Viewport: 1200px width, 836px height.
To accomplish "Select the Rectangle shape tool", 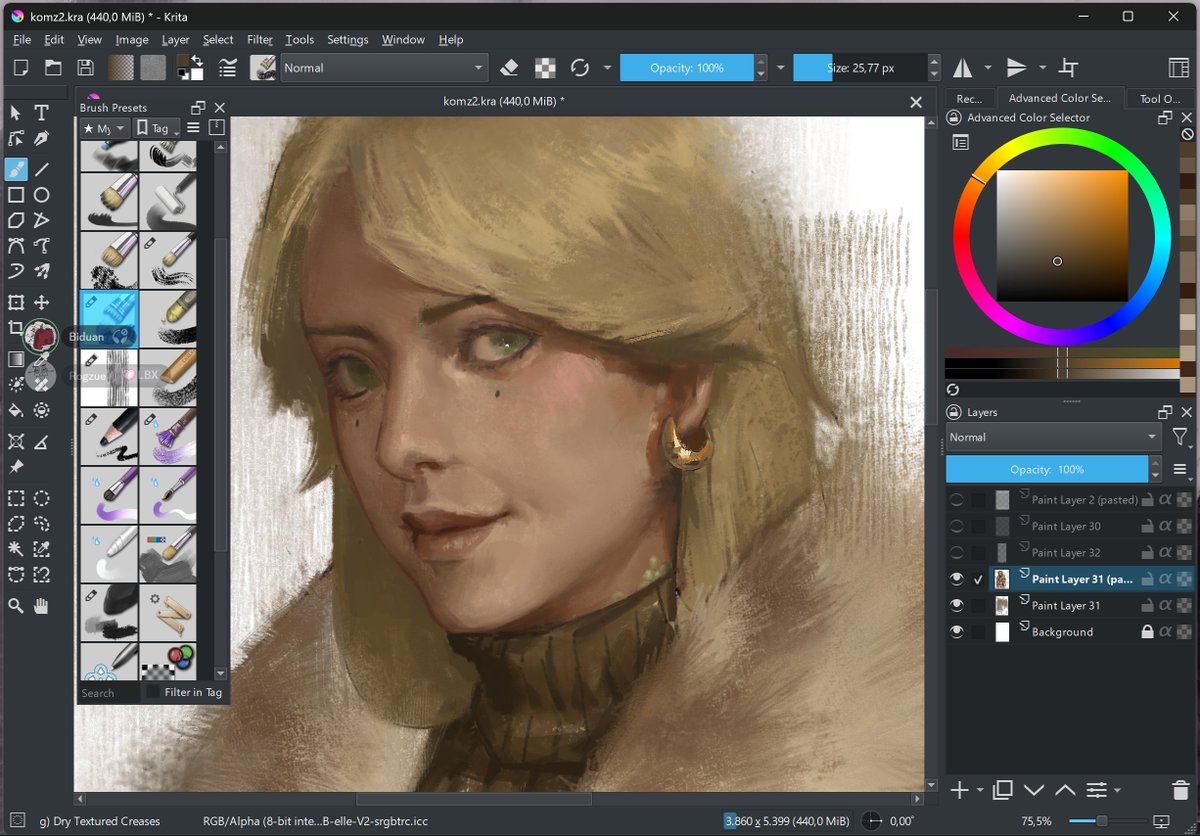I will pyautogui.click(x=16, y=195).
